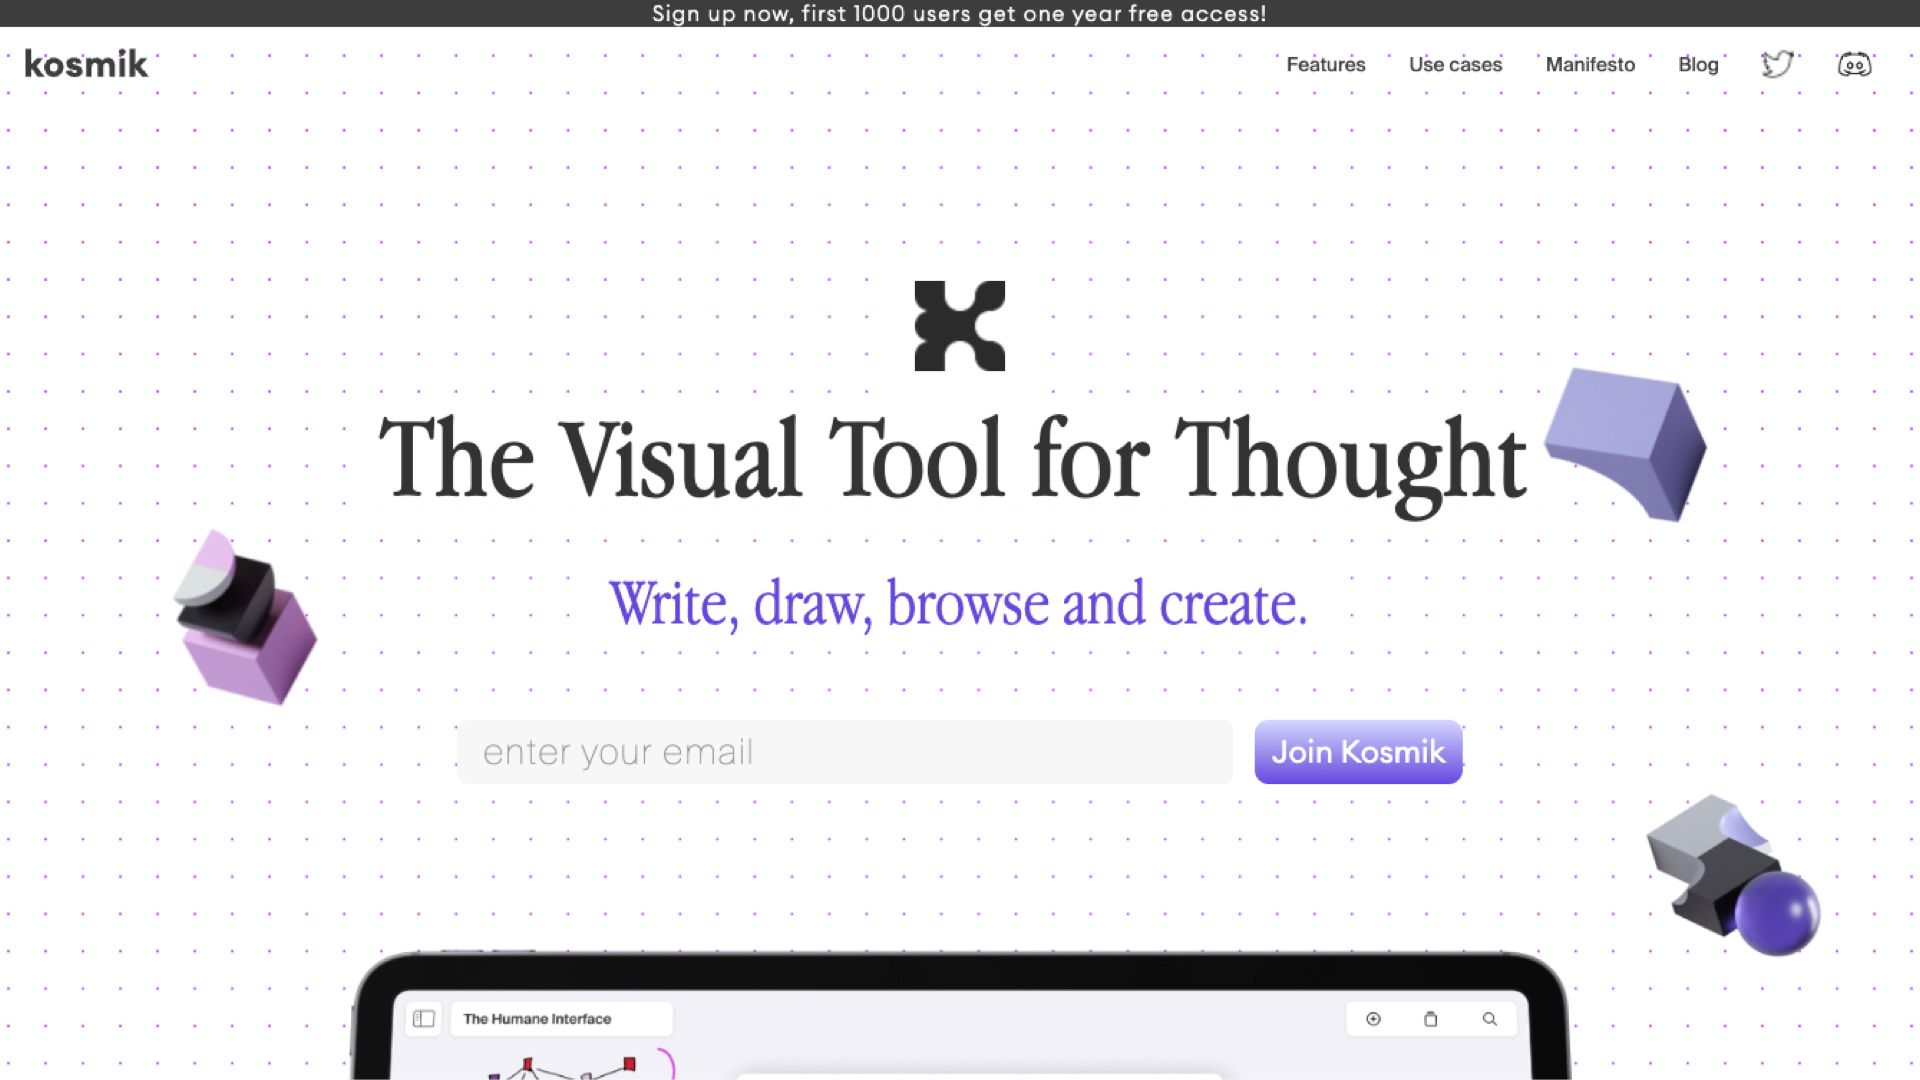Toggle the sidebar panel icon in mockup

(x=424, y=1019)
